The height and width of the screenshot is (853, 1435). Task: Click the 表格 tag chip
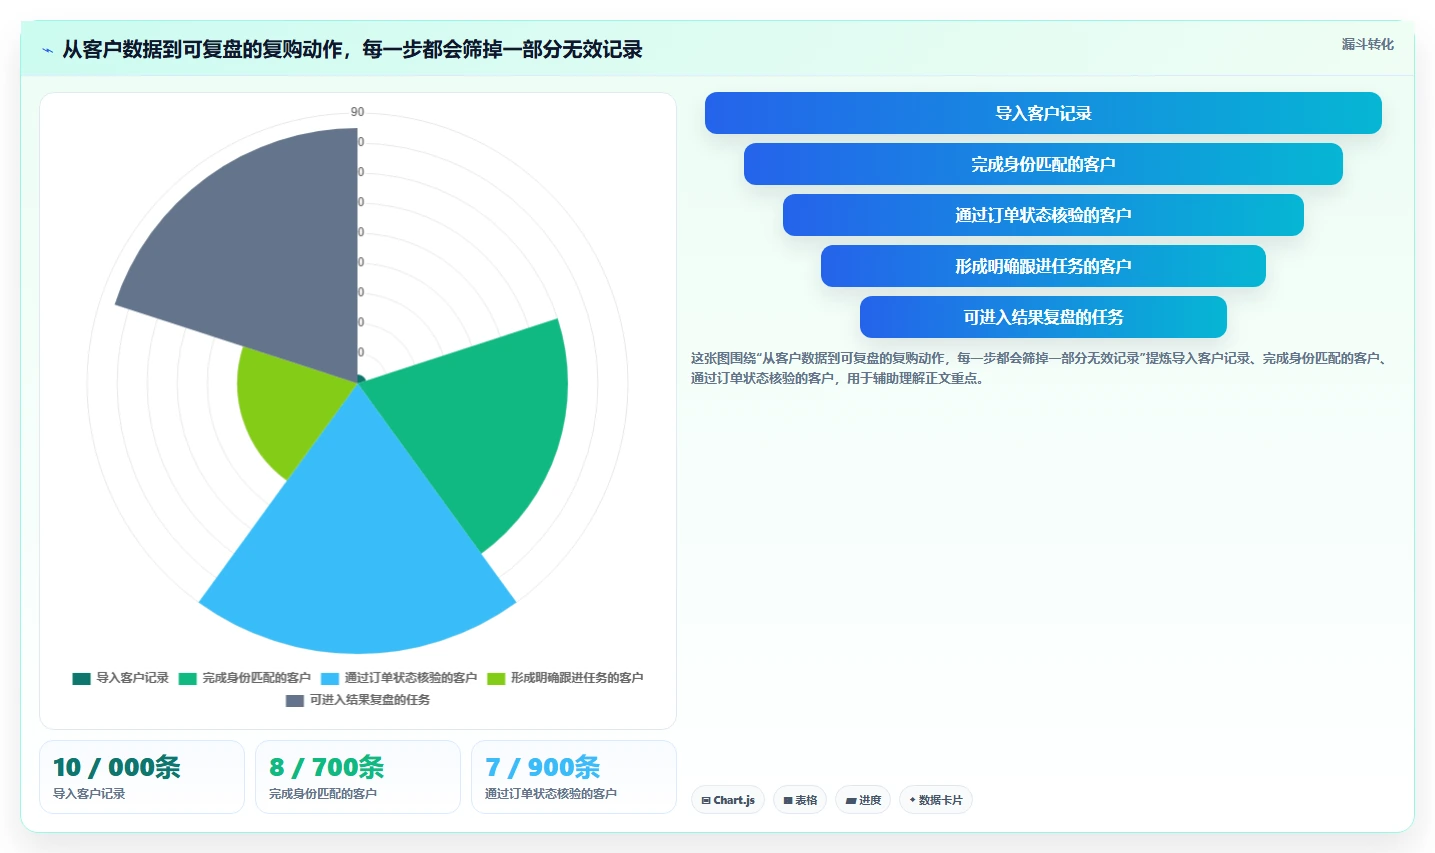point(800,800)
